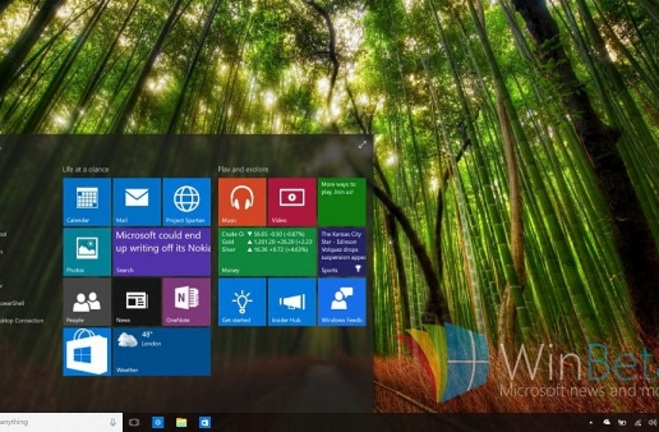Open the Photos tile
The image size is (659, 432).
pos(87,252)
